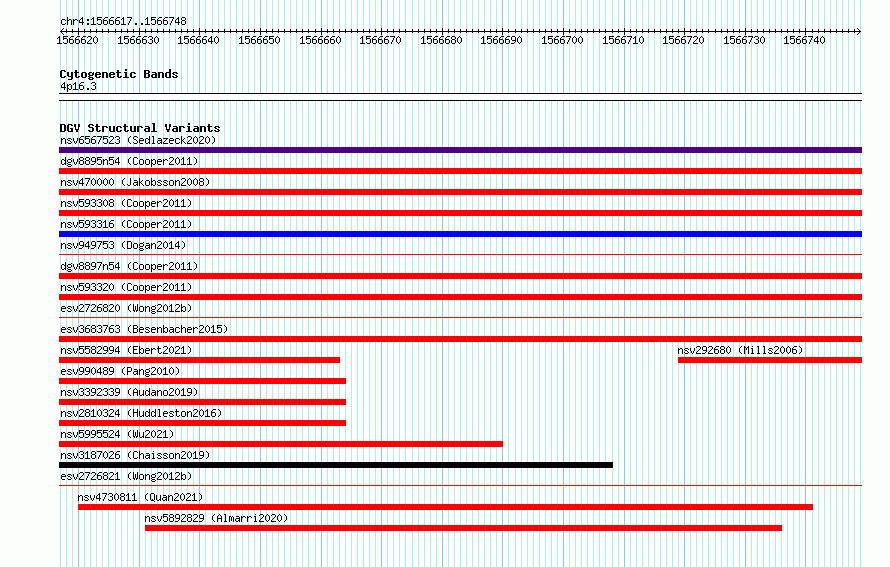
Task: Select the blue nsv593316 variant bar
Action: (x=460, y=234)
